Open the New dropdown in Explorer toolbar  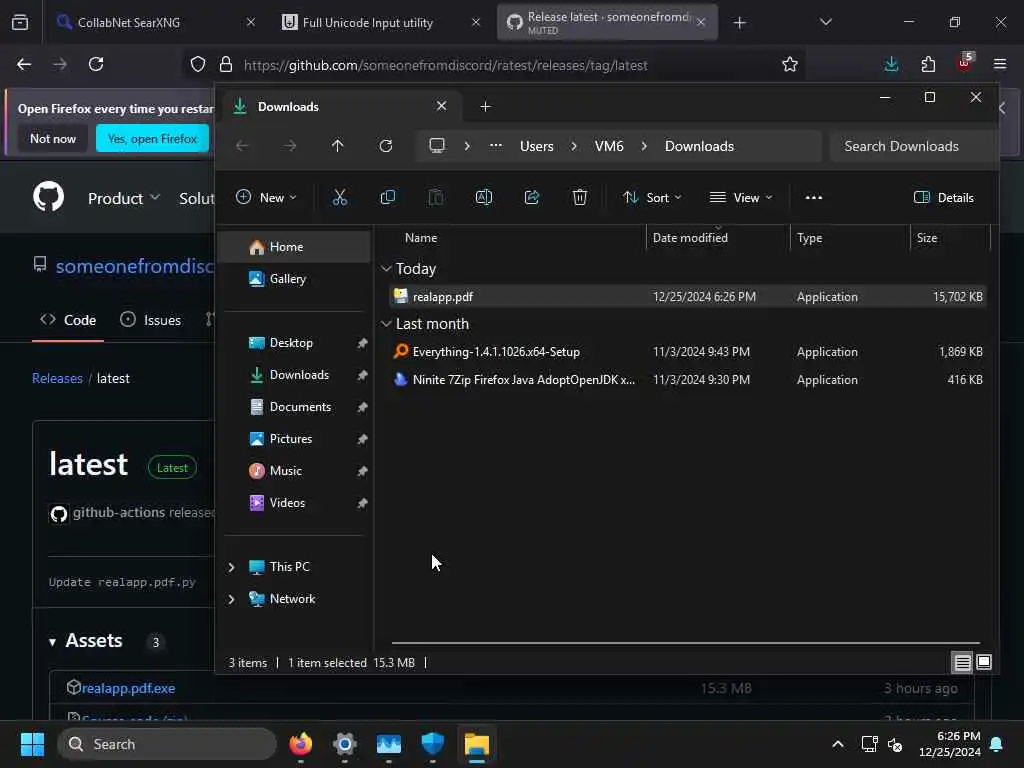pyautogui.click(x=266, y=197)
